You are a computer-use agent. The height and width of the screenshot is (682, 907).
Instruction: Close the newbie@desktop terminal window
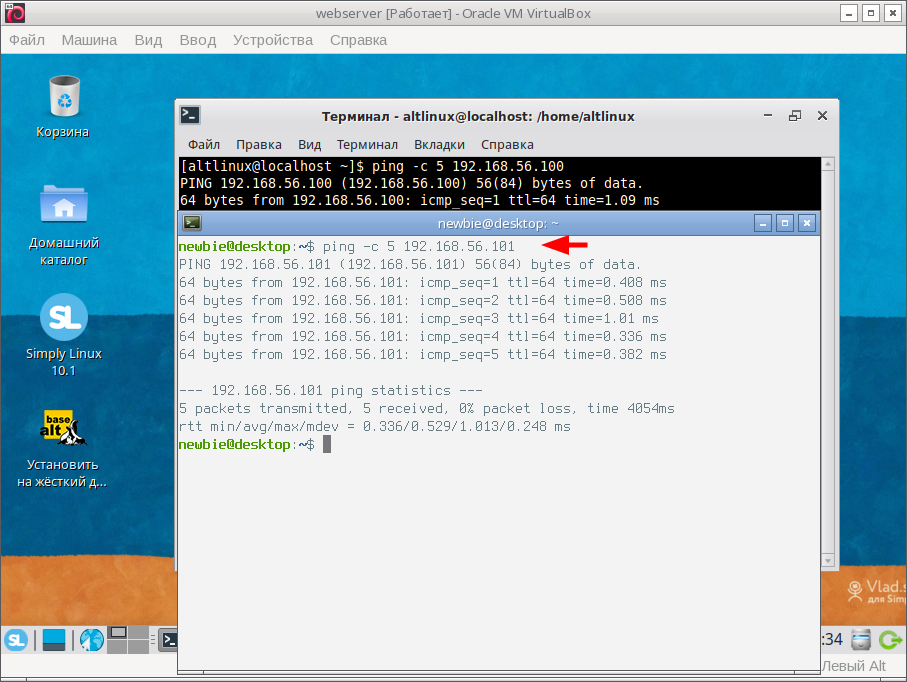tap(807, 223)
